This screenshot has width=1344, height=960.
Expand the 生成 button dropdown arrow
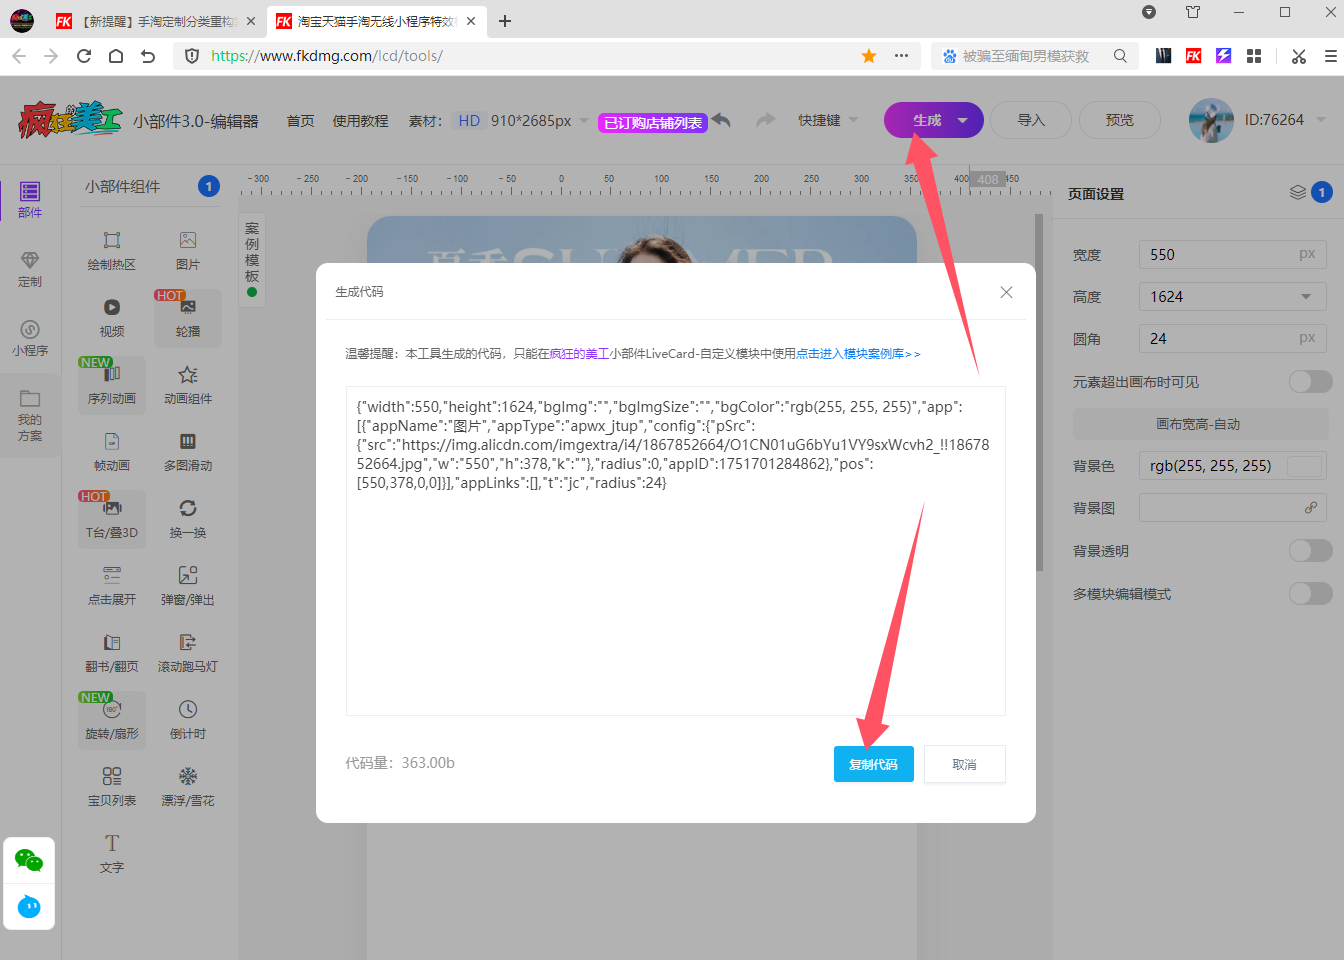(x=963, y=120)
